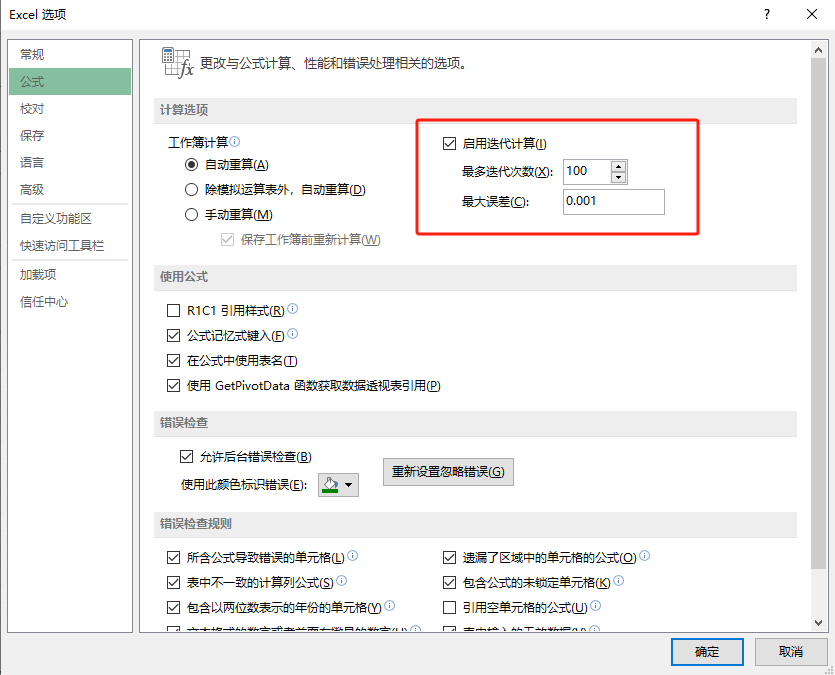Viewport: 835px width, 675px height.
Task: Open the 公式 category
Action: point(70,81)
